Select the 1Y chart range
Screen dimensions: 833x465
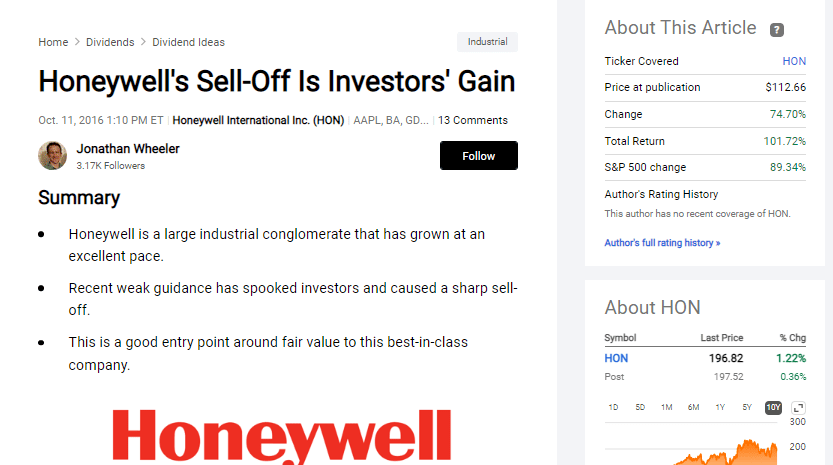pyautogui.click(x=720, y=408)
